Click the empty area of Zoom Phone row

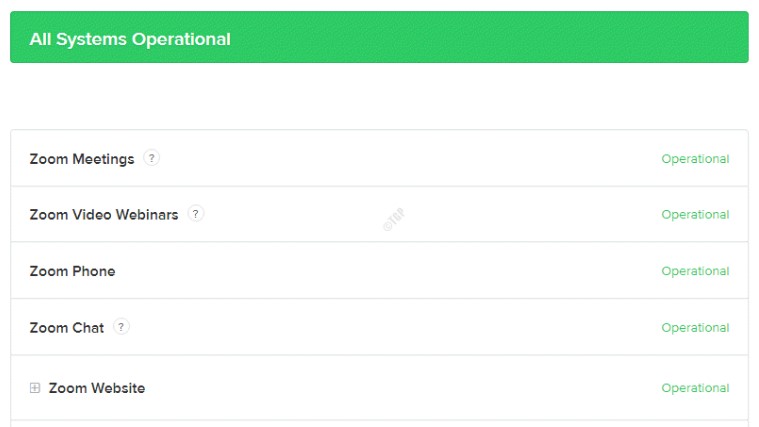(387, 271)
